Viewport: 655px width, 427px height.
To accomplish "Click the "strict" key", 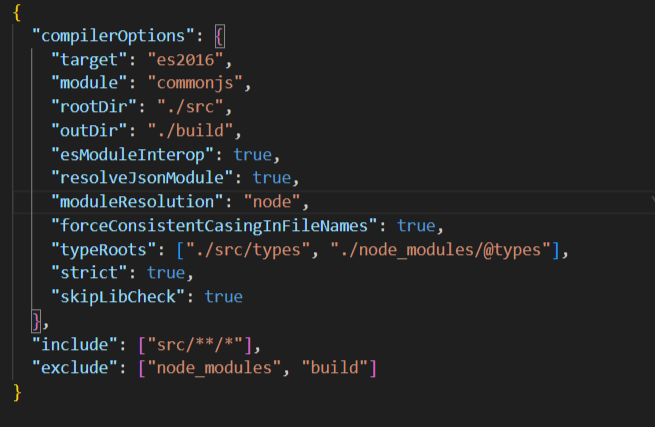I will pos(89,273).
